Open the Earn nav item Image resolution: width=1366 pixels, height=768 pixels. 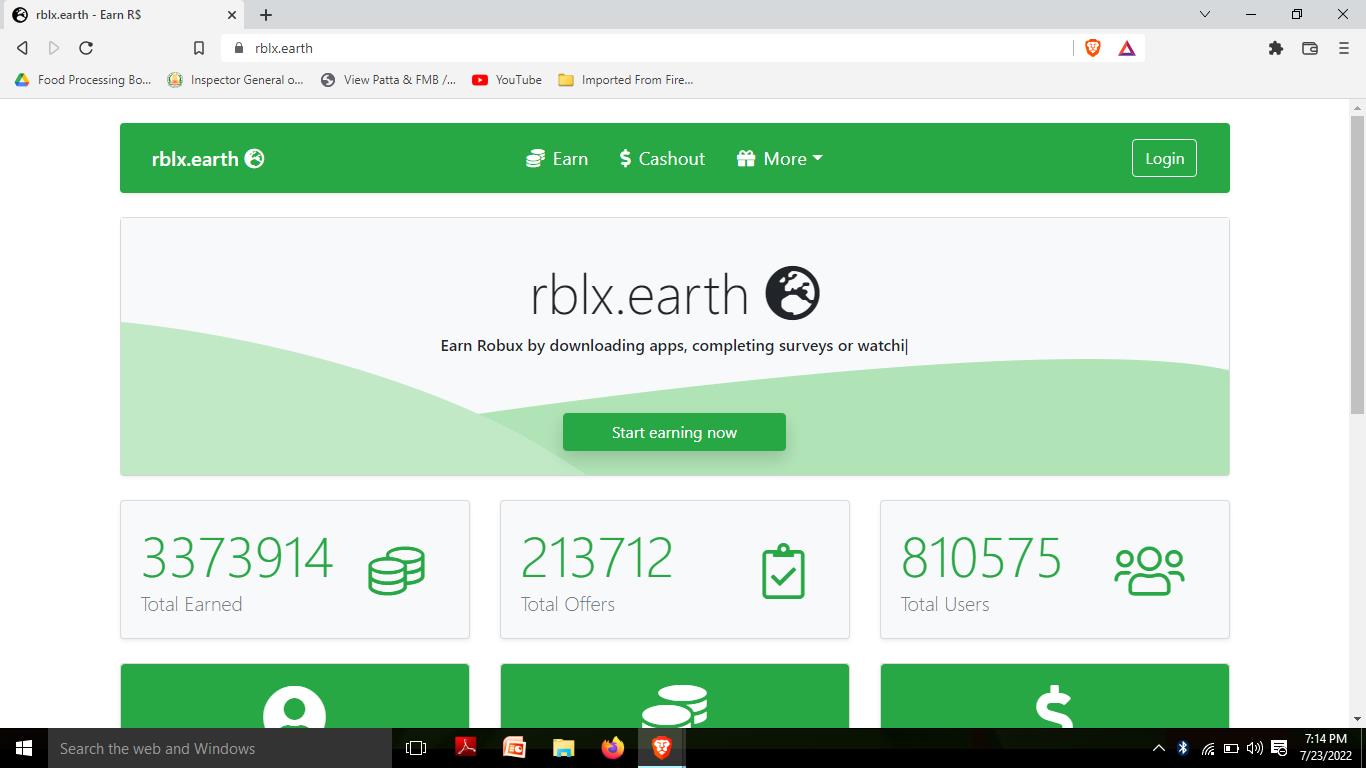(x=557, y=158)
